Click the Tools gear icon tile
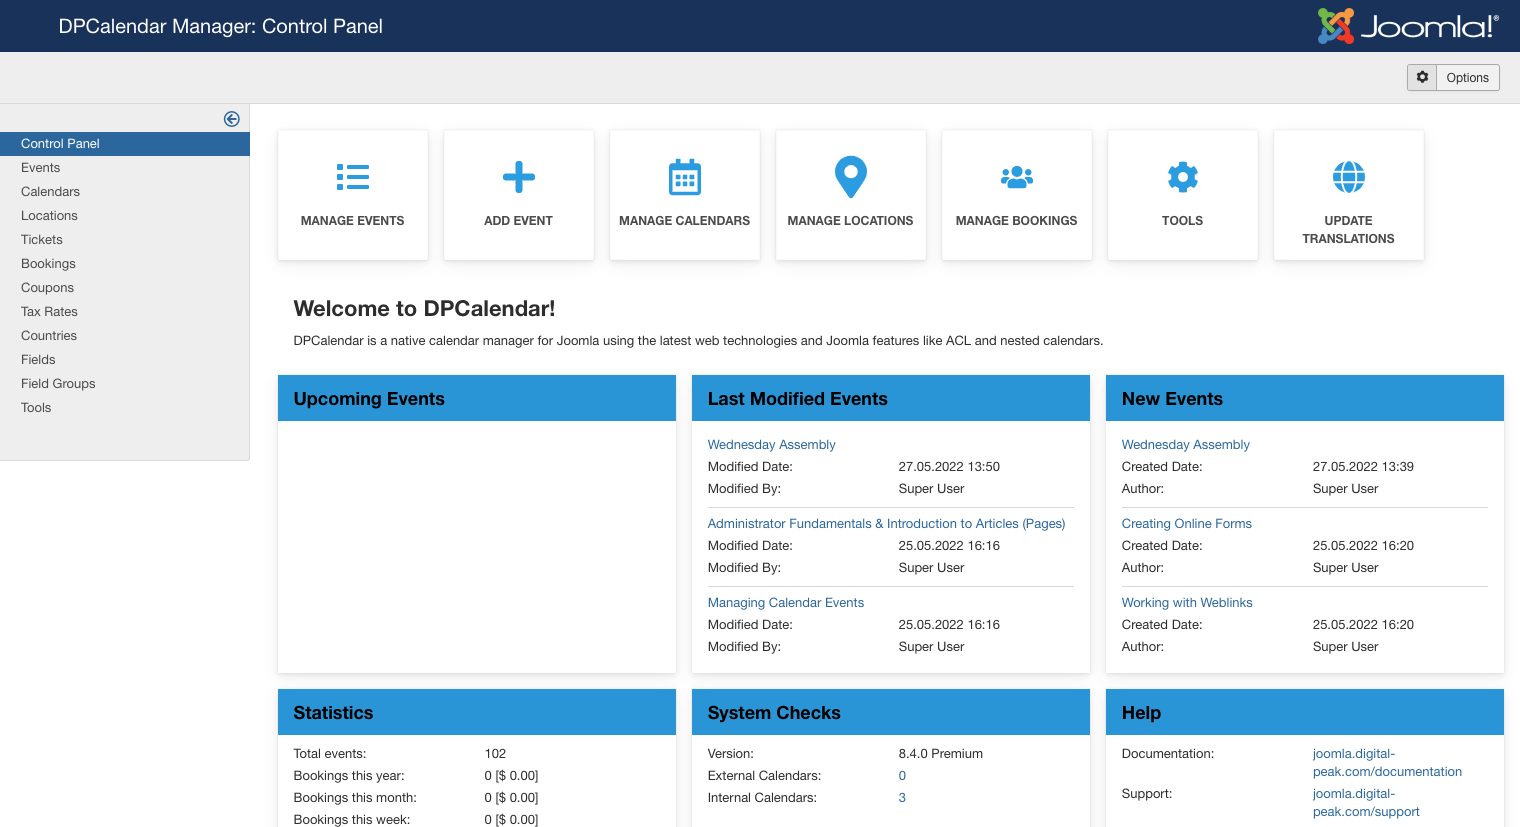The height and width of the screenshot is (827, 1520). pos(1182,177)
